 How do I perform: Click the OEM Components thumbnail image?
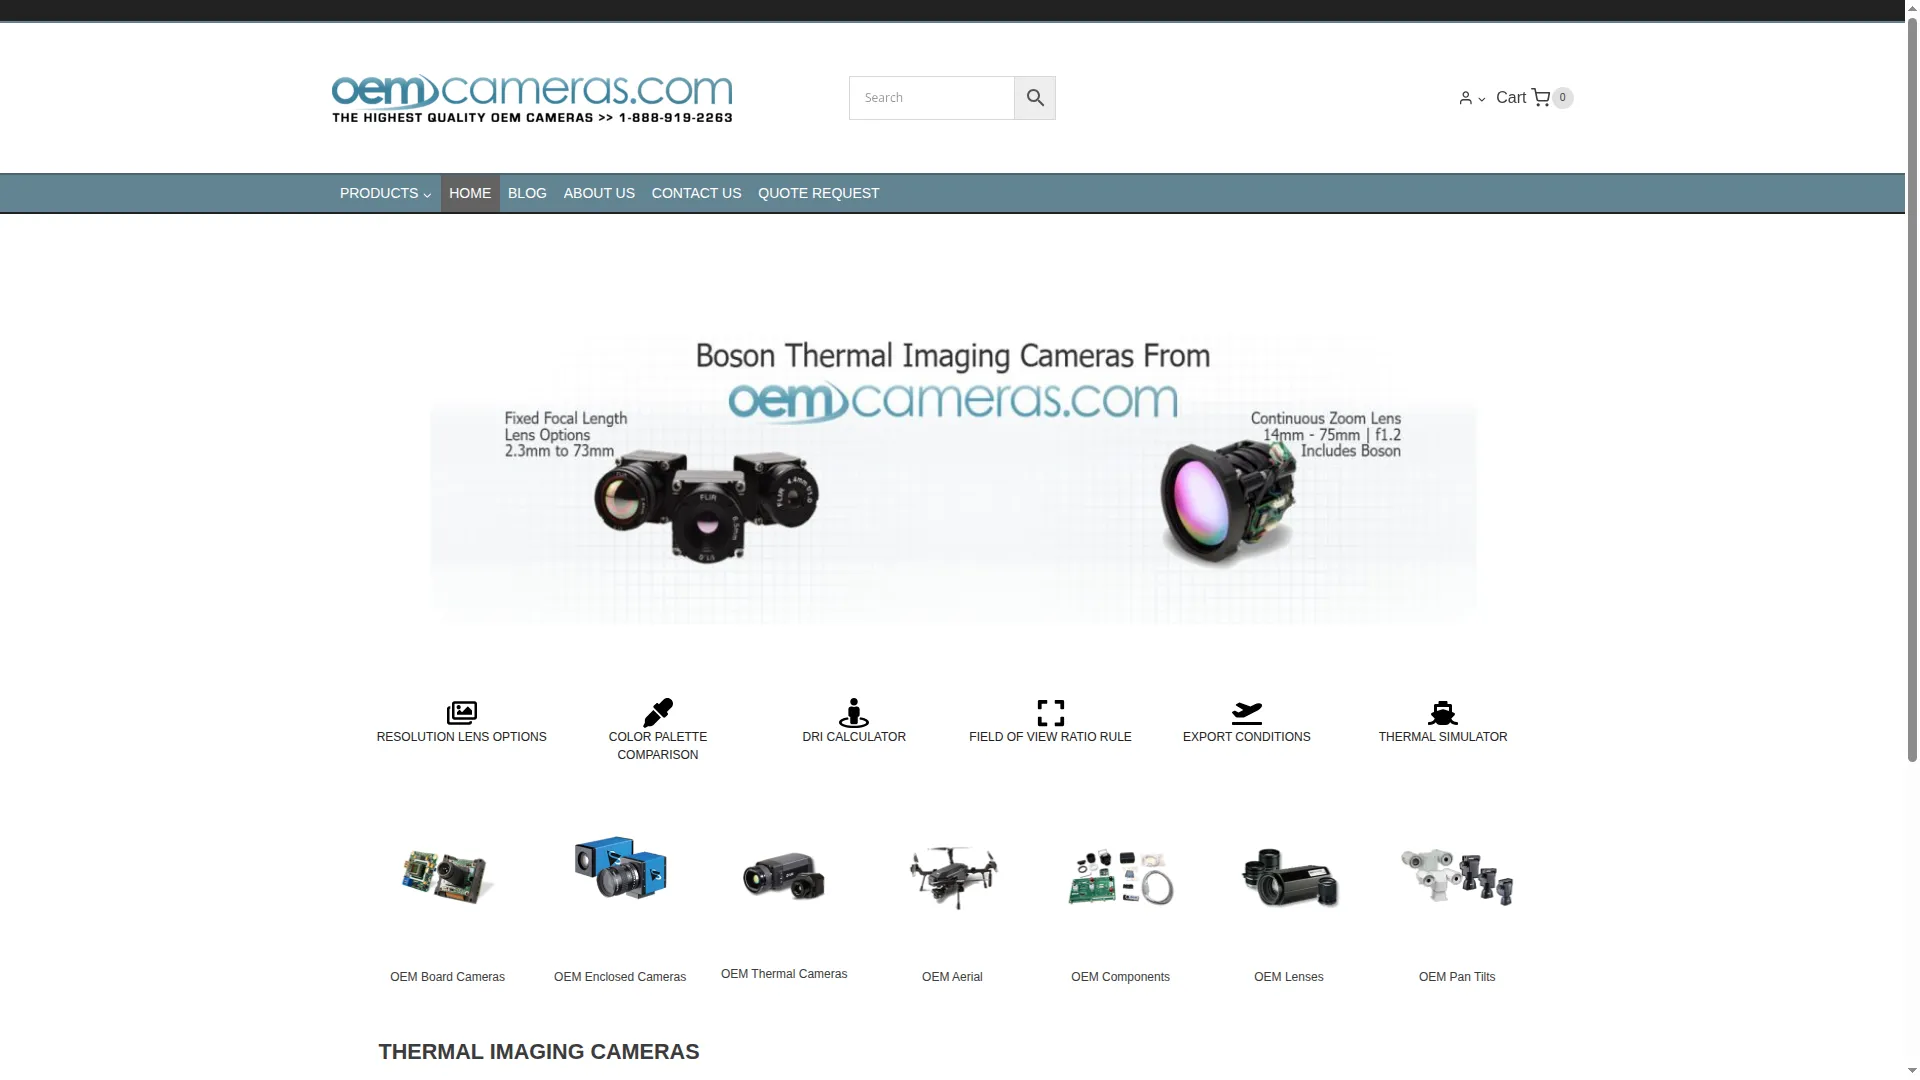point(1120,877)
